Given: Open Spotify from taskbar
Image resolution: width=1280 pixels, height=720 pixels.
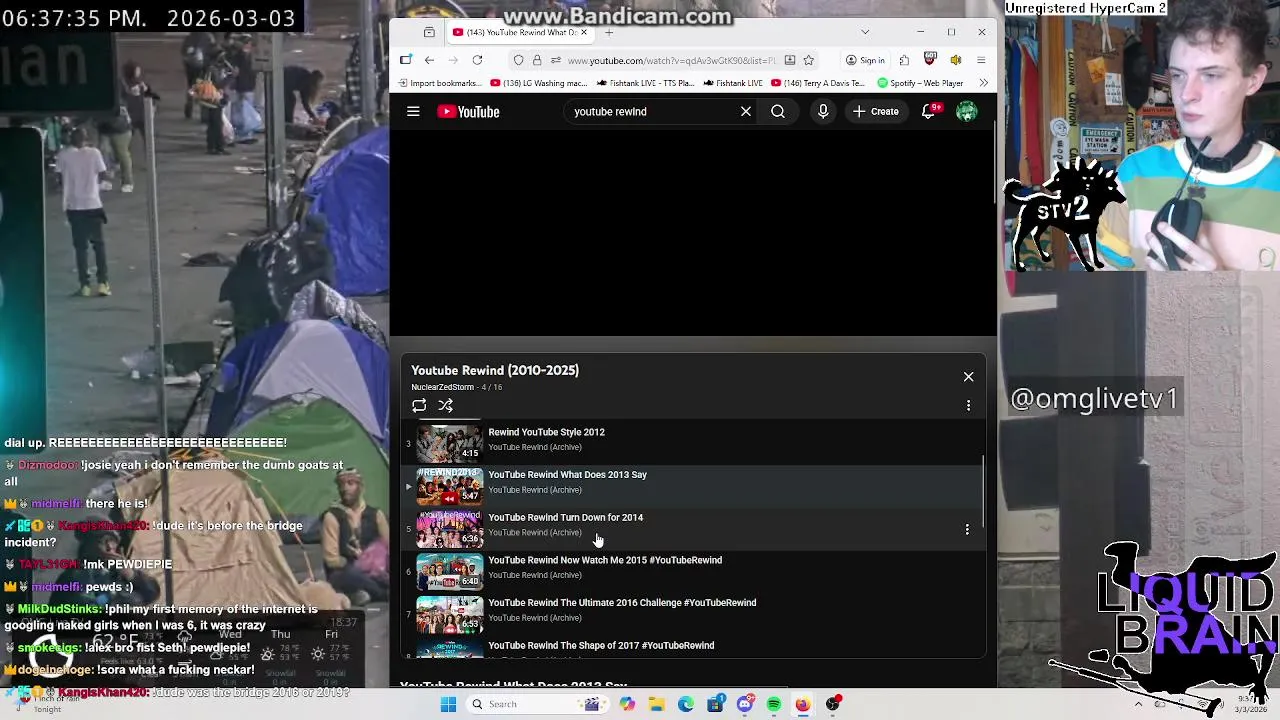Looking at the screenshot, I should tap(774, 704).
